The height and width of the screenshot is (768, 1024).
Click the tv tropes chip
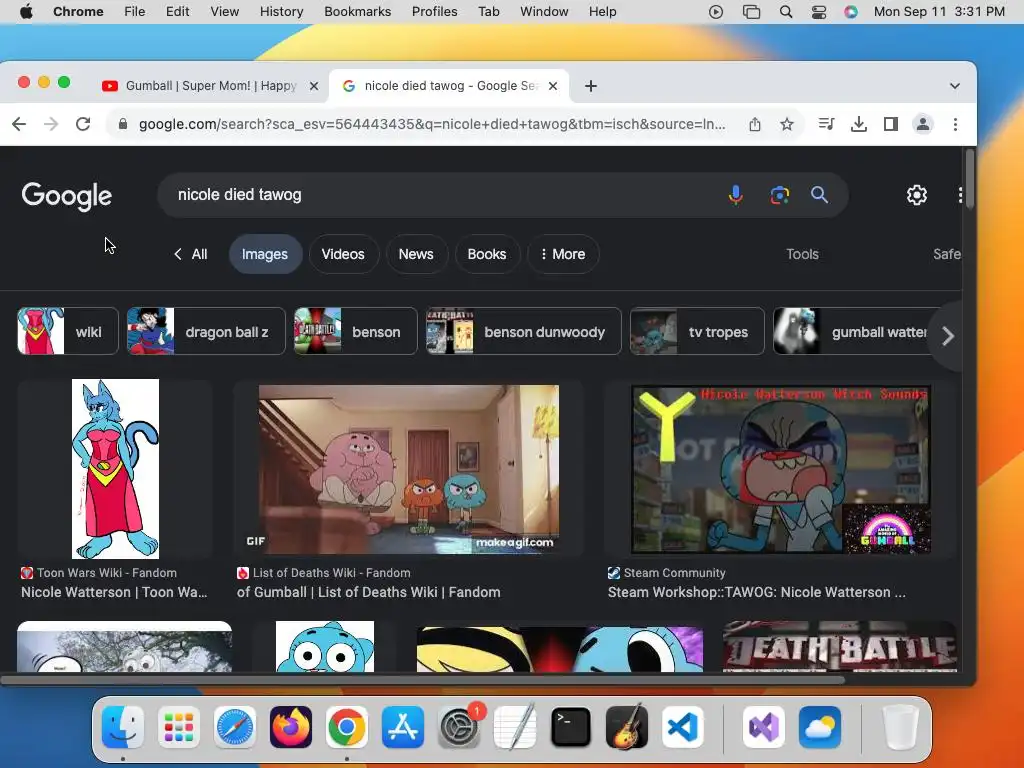pos(697,331)
